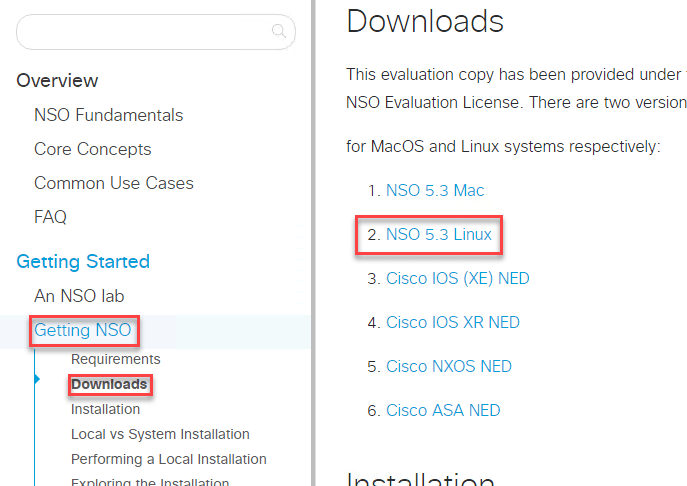The image size is (687, 486).
Task: Open Local vs System Installation subsection
Action: [160, 434]
